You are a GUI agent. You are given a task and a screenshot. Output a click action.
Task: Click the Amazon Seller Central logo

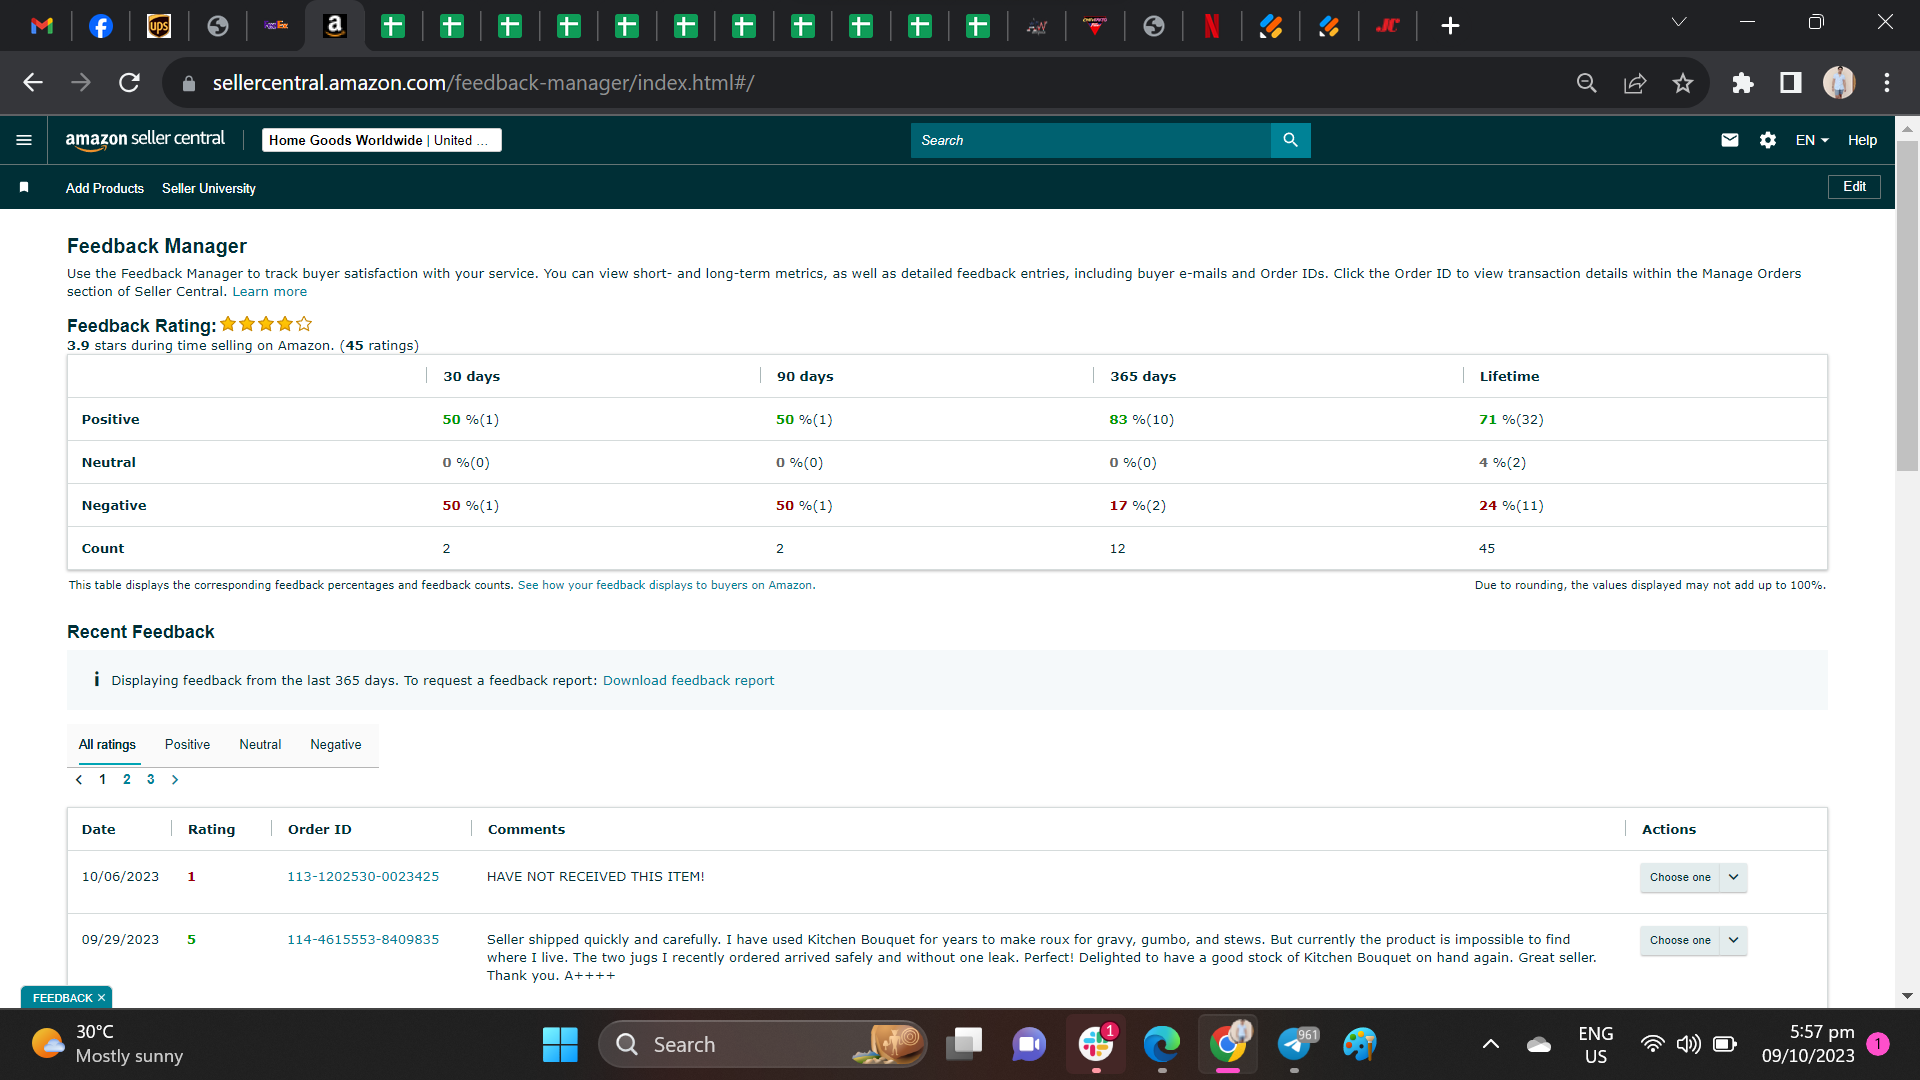145,140
